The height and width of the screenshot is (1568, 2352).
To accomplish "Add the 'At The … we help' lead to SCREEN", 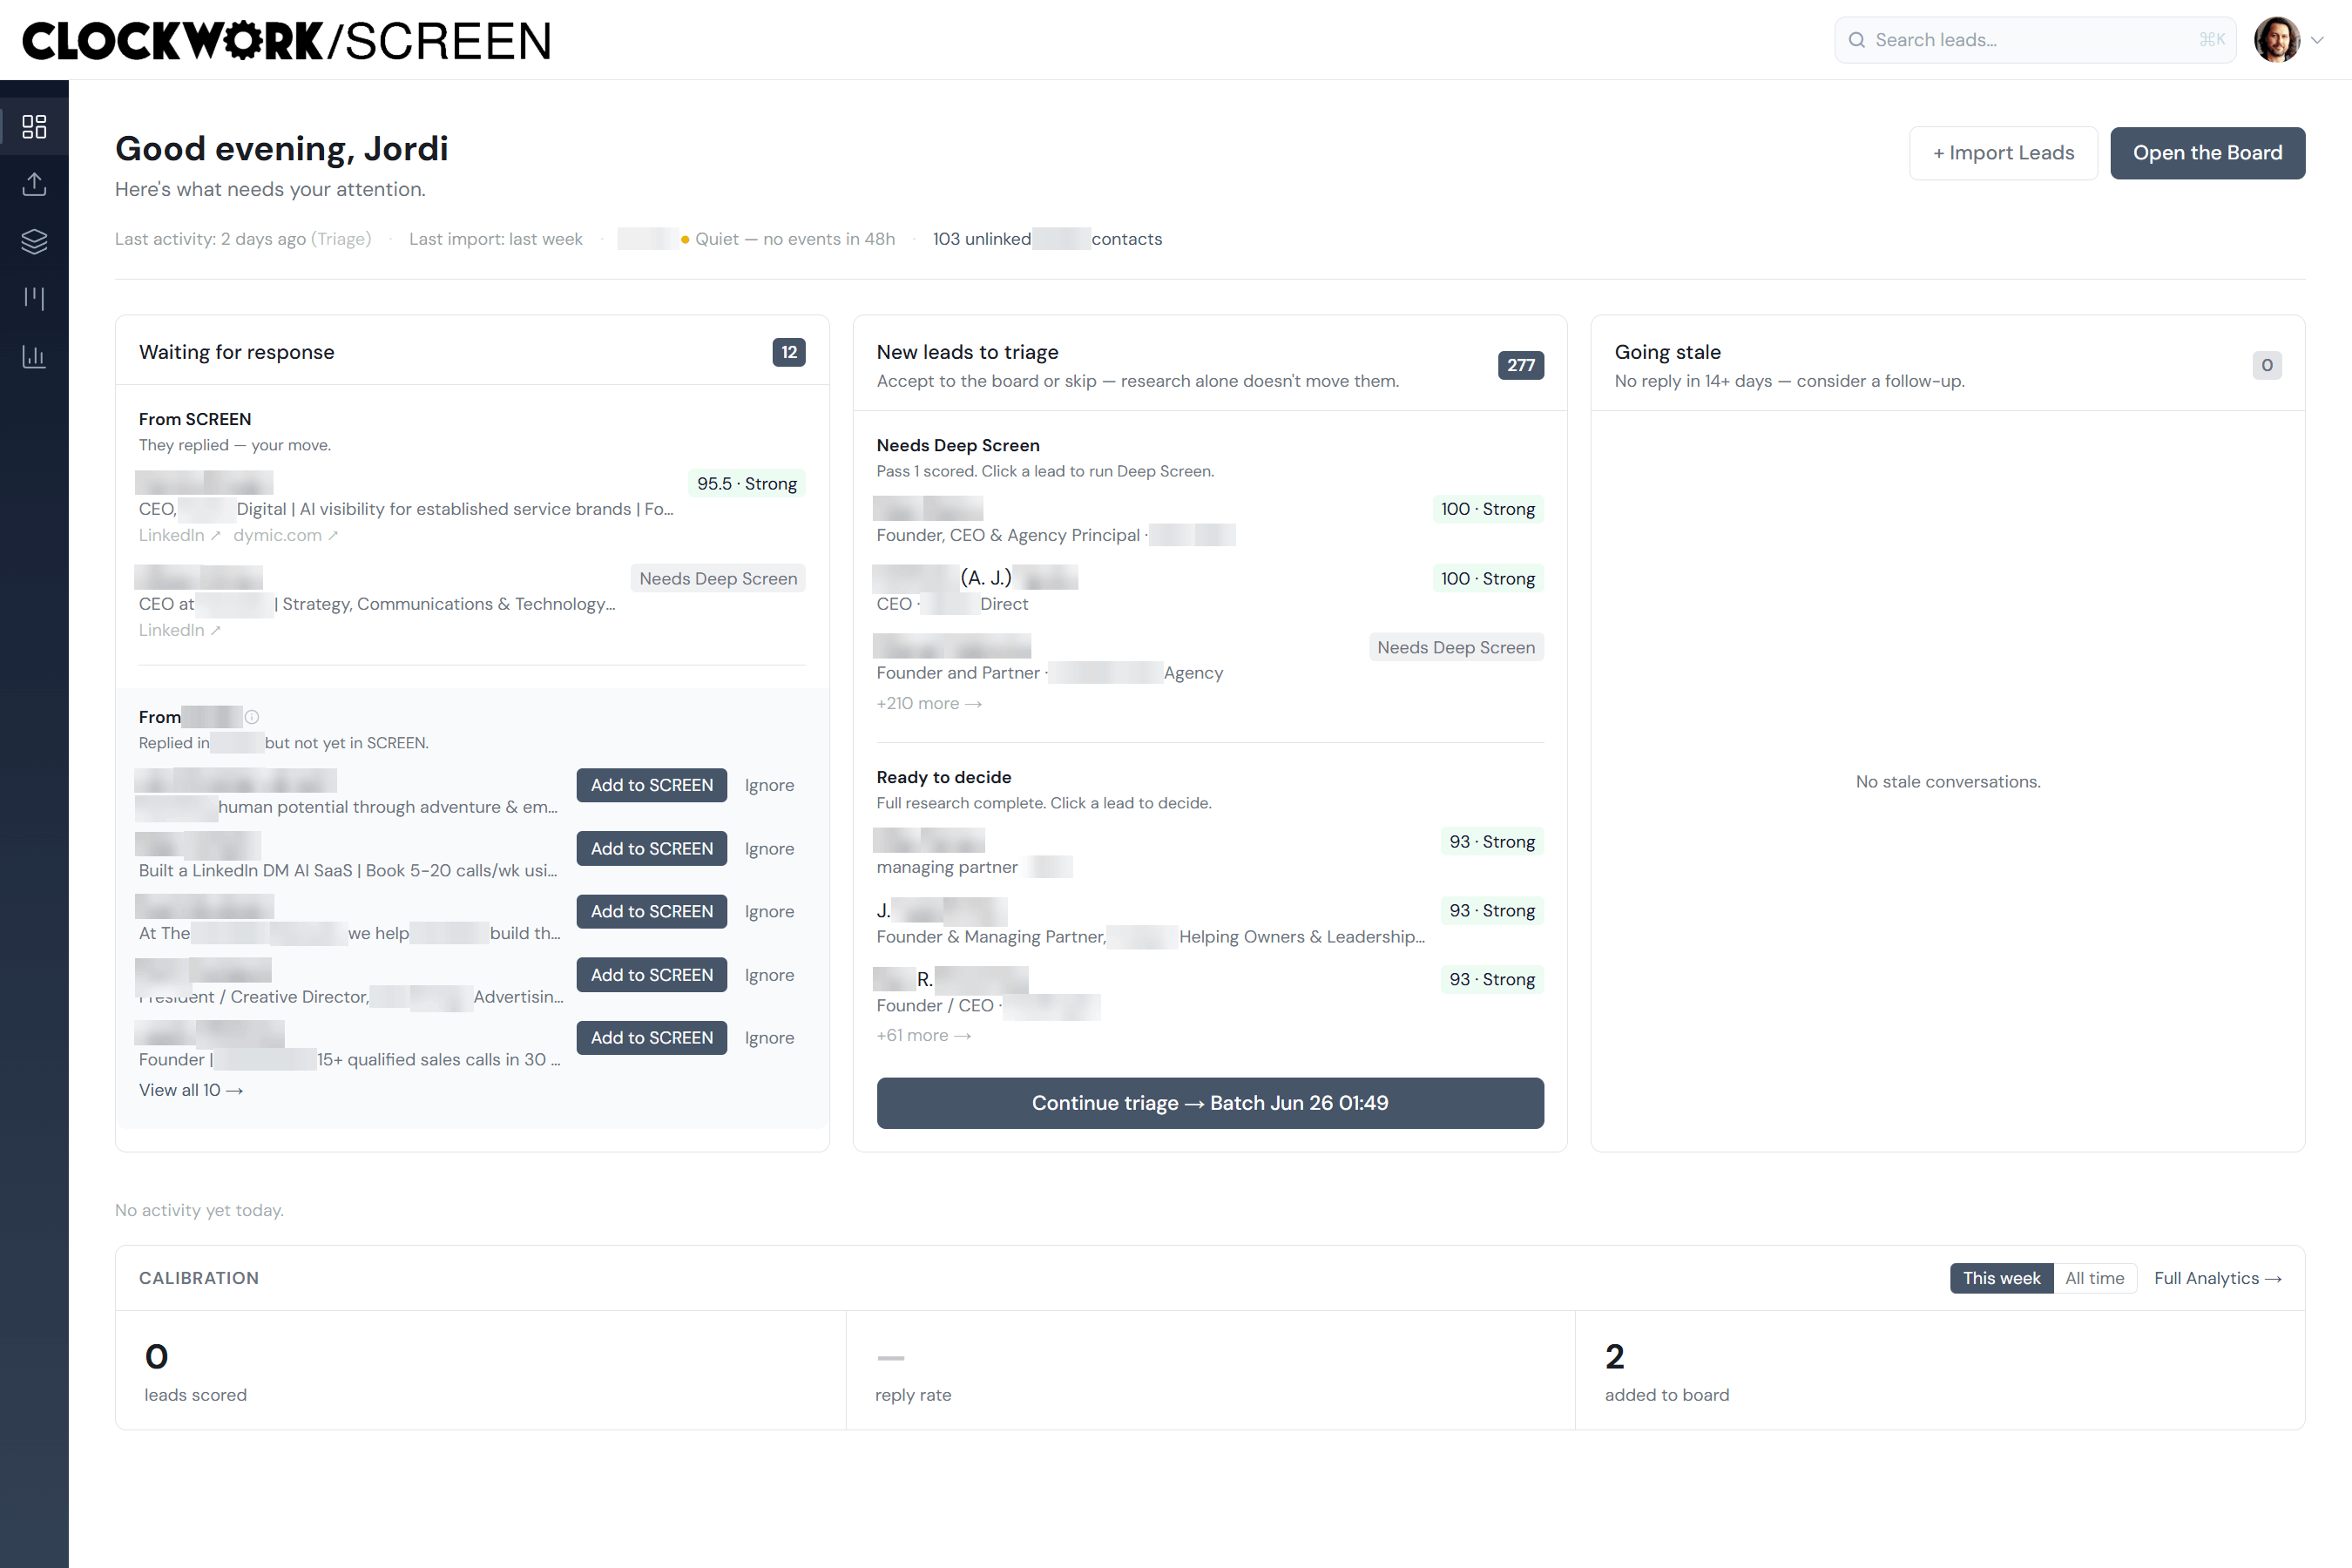I will click(x=652, y=911).
